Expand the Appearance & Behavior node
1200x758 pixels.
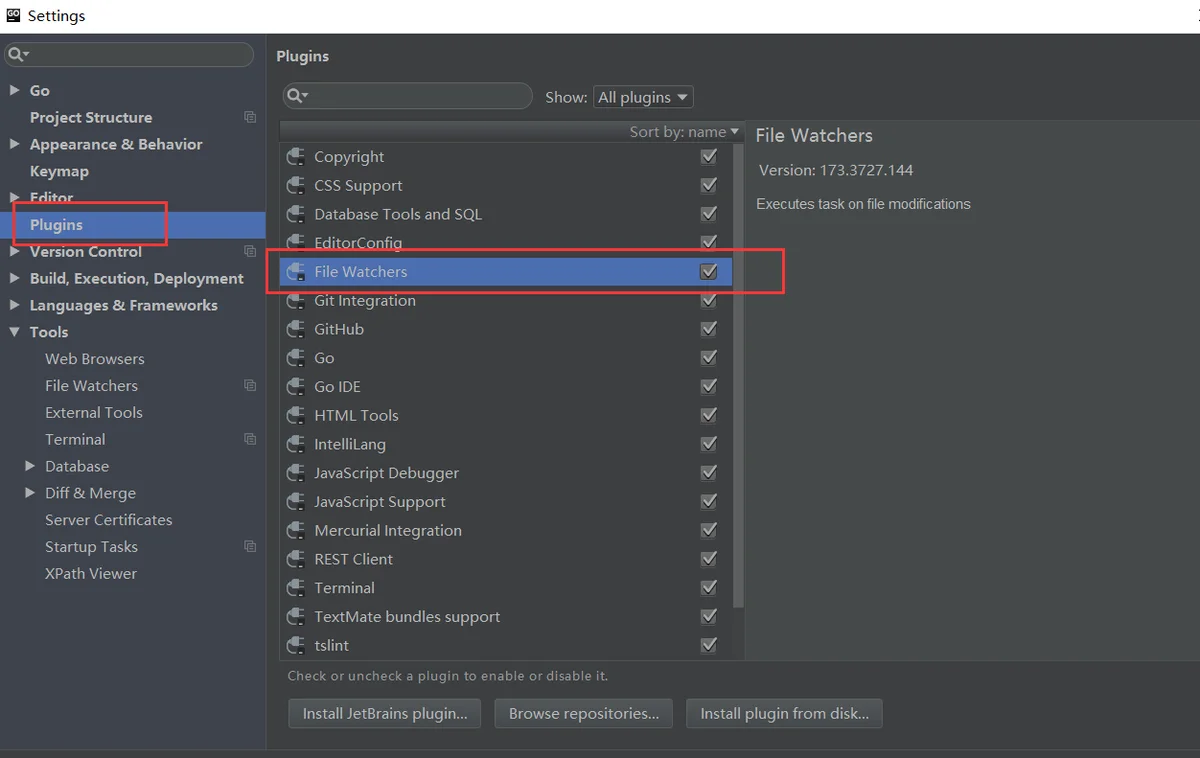click(14, 144)
